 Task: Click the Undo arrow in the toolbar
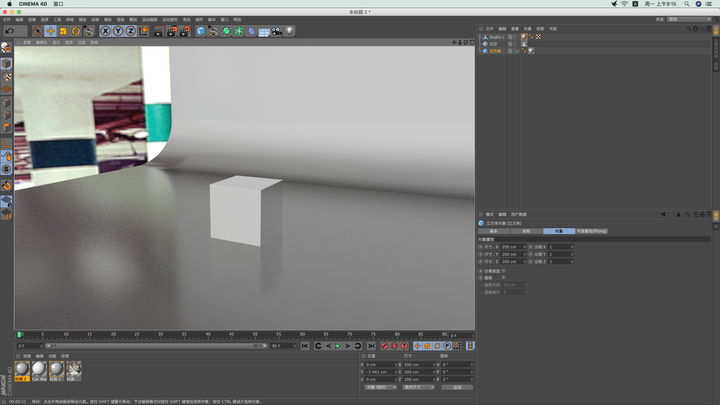[9, 31]
